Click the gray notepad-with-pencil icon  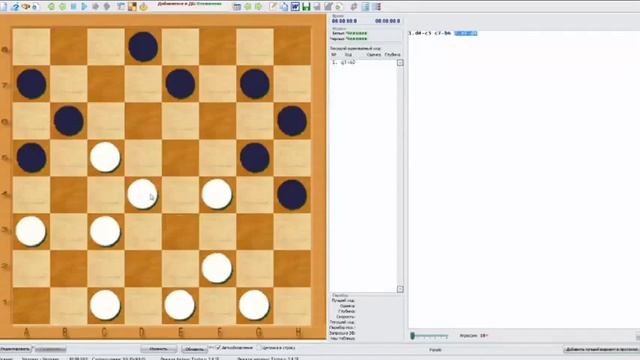pos(328,7)
